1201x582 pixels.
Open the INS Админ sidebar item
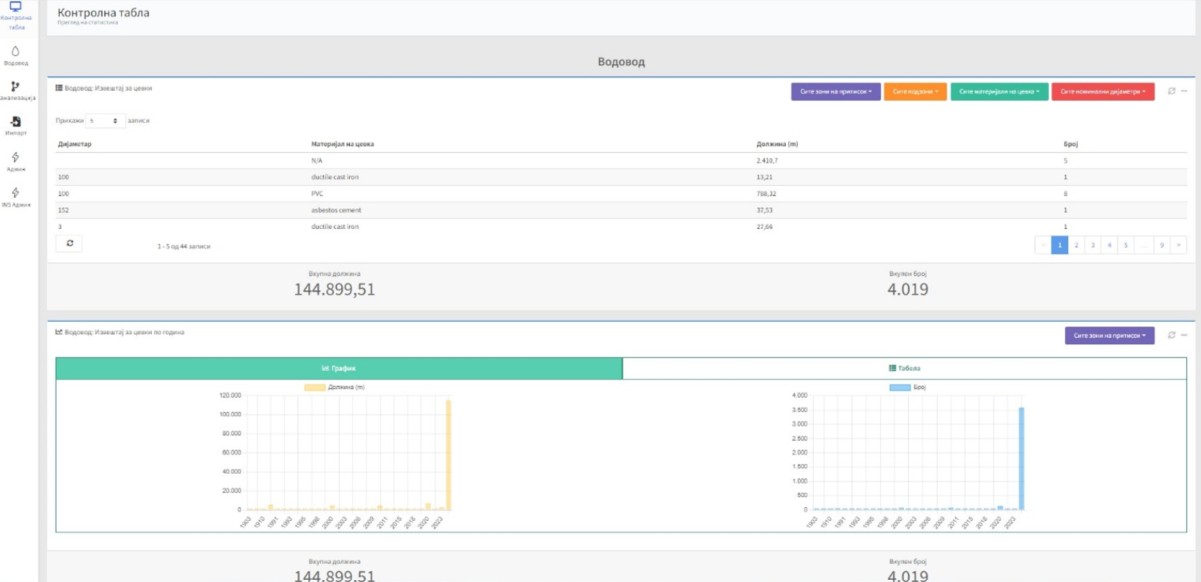(15, 197)
